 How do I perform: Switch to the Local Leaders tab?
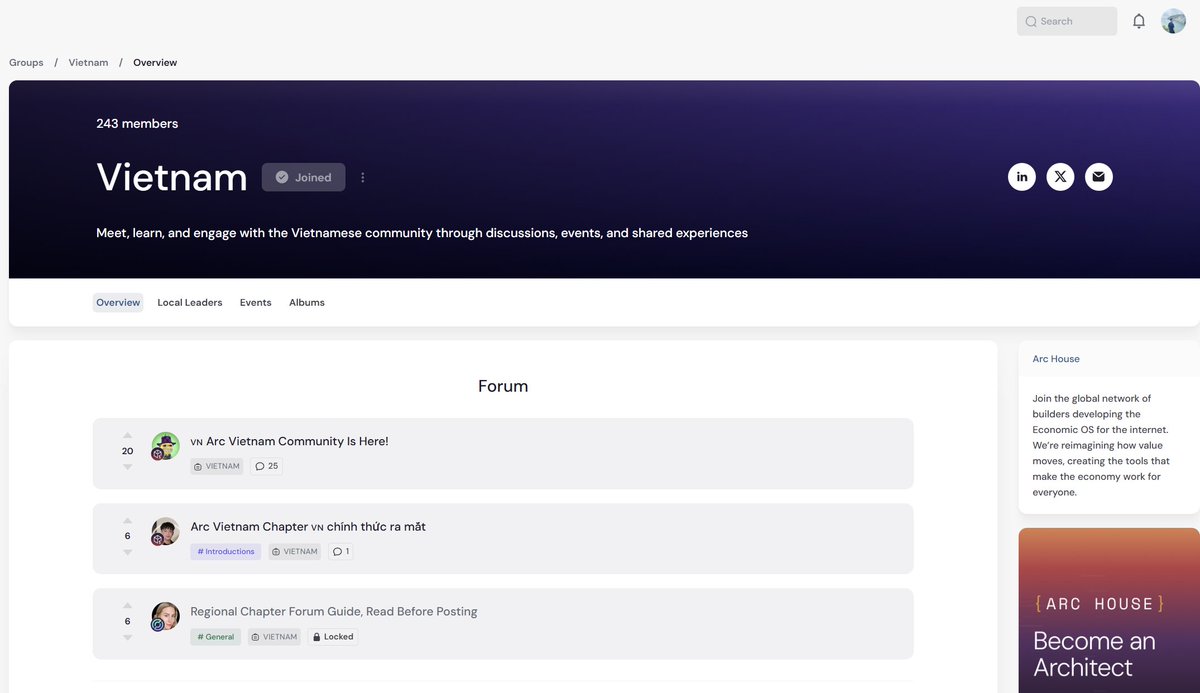point(190,302)
